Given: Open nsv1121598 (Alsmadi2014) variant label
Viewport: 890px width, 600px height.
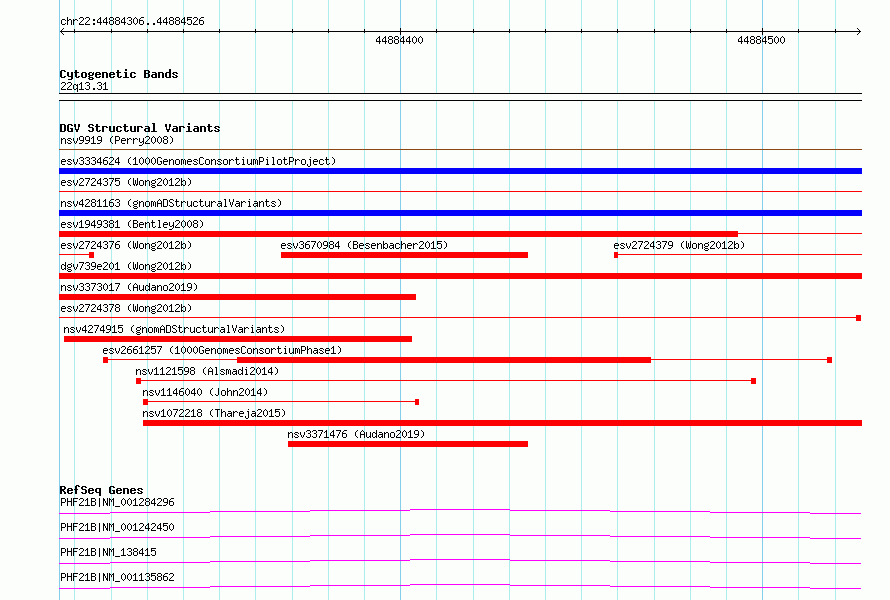Looking at the screenshot, I should [x=207, y=371].
